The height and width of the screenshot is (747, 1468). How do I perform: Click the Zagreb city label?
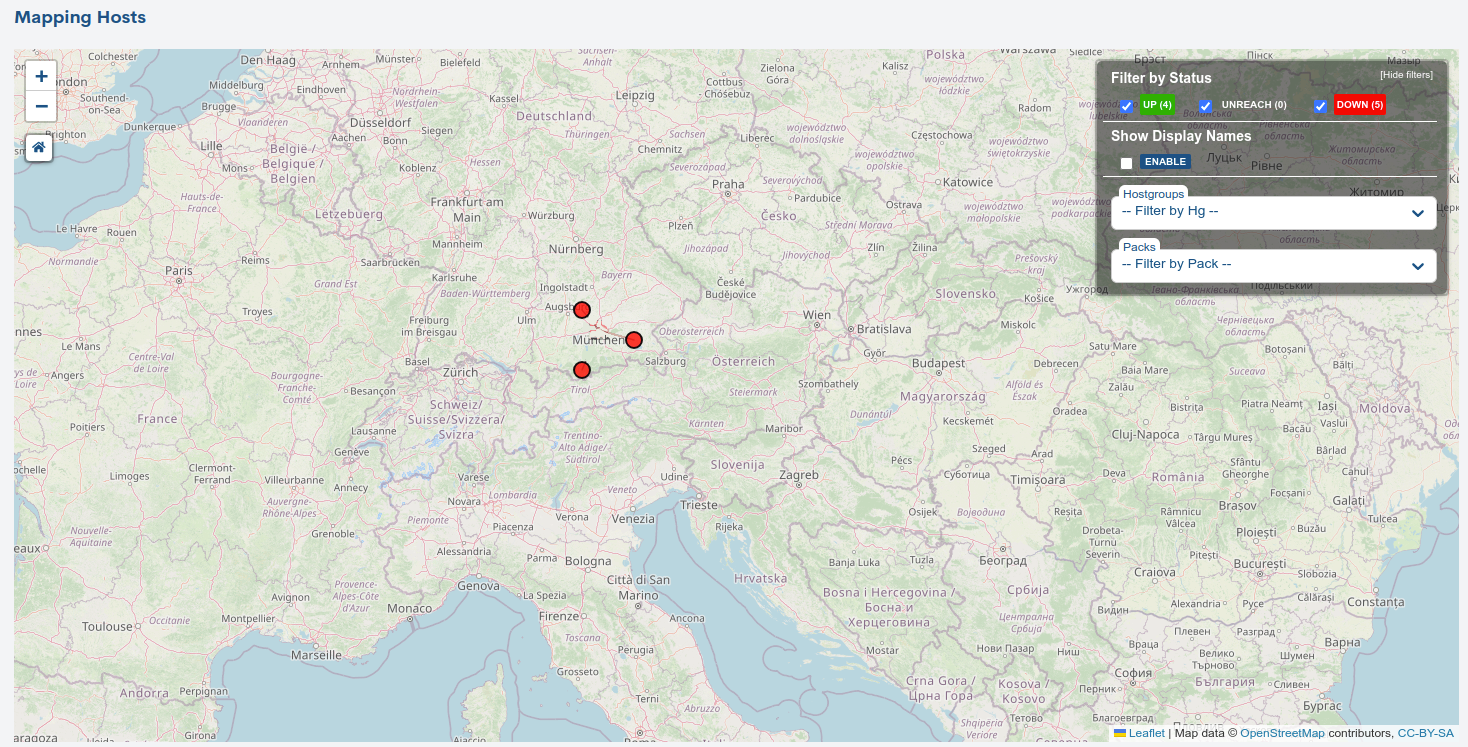[799, 475]
